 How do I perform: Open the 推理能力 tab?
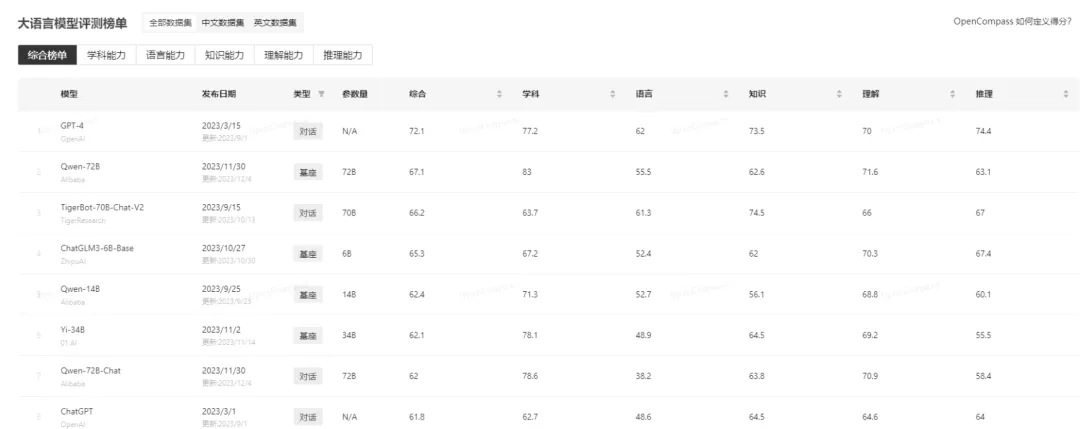[x=343, y=55]
